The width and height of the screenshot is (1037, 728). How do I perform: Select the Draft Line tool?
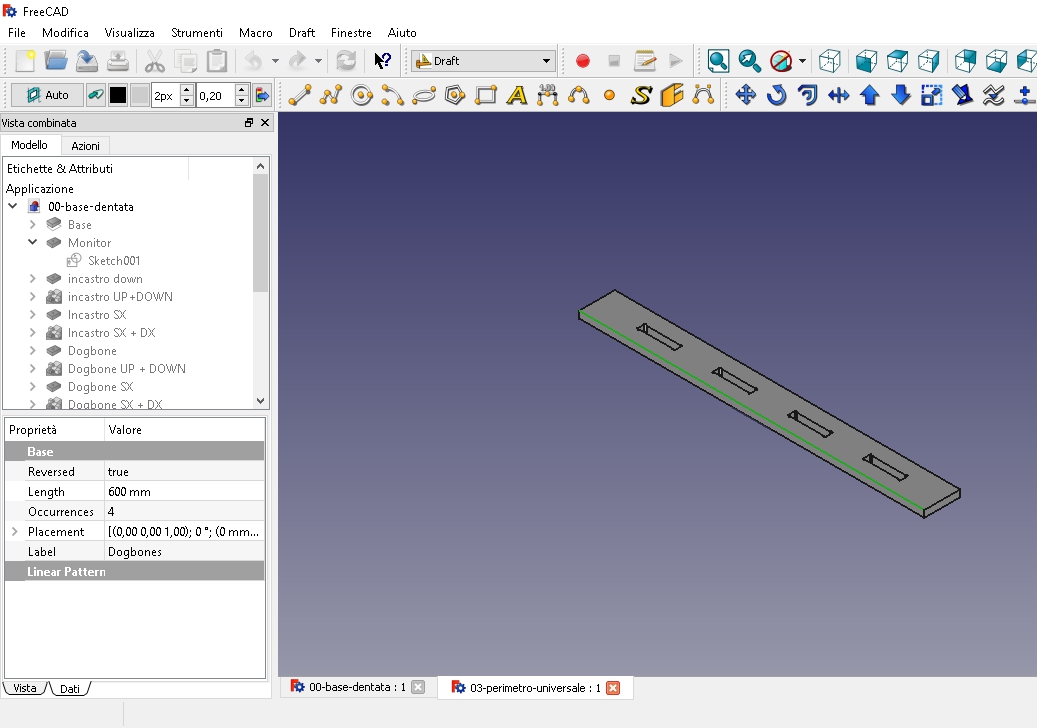(x=300, y=95)
